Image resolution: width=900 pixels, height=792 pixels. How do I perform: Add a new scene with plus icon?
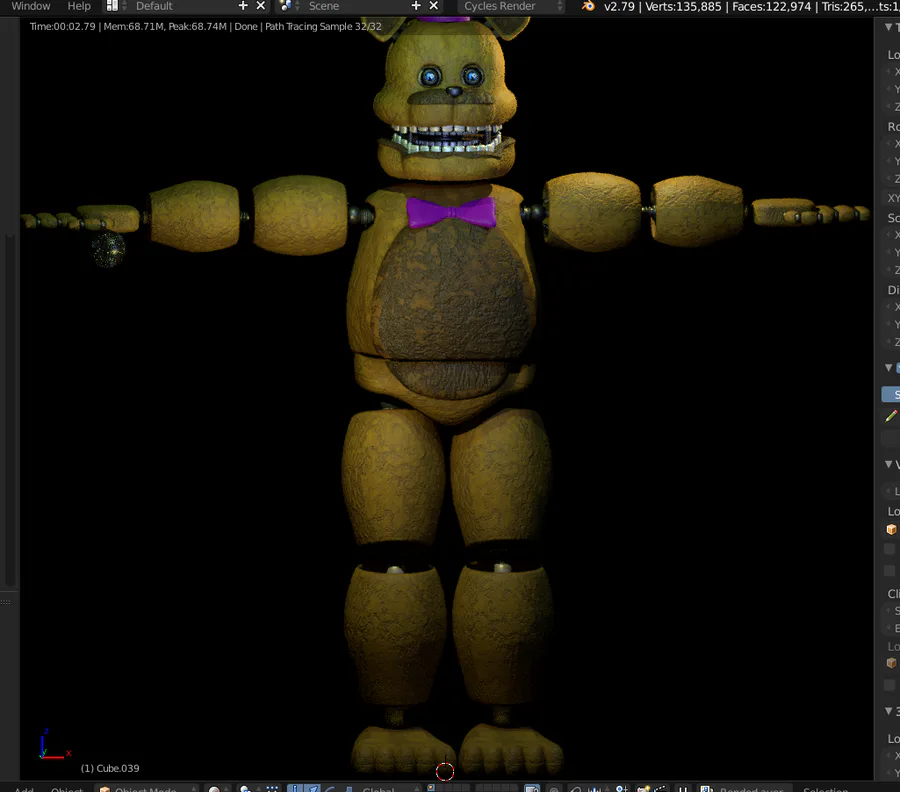click(x=416, y=6)
